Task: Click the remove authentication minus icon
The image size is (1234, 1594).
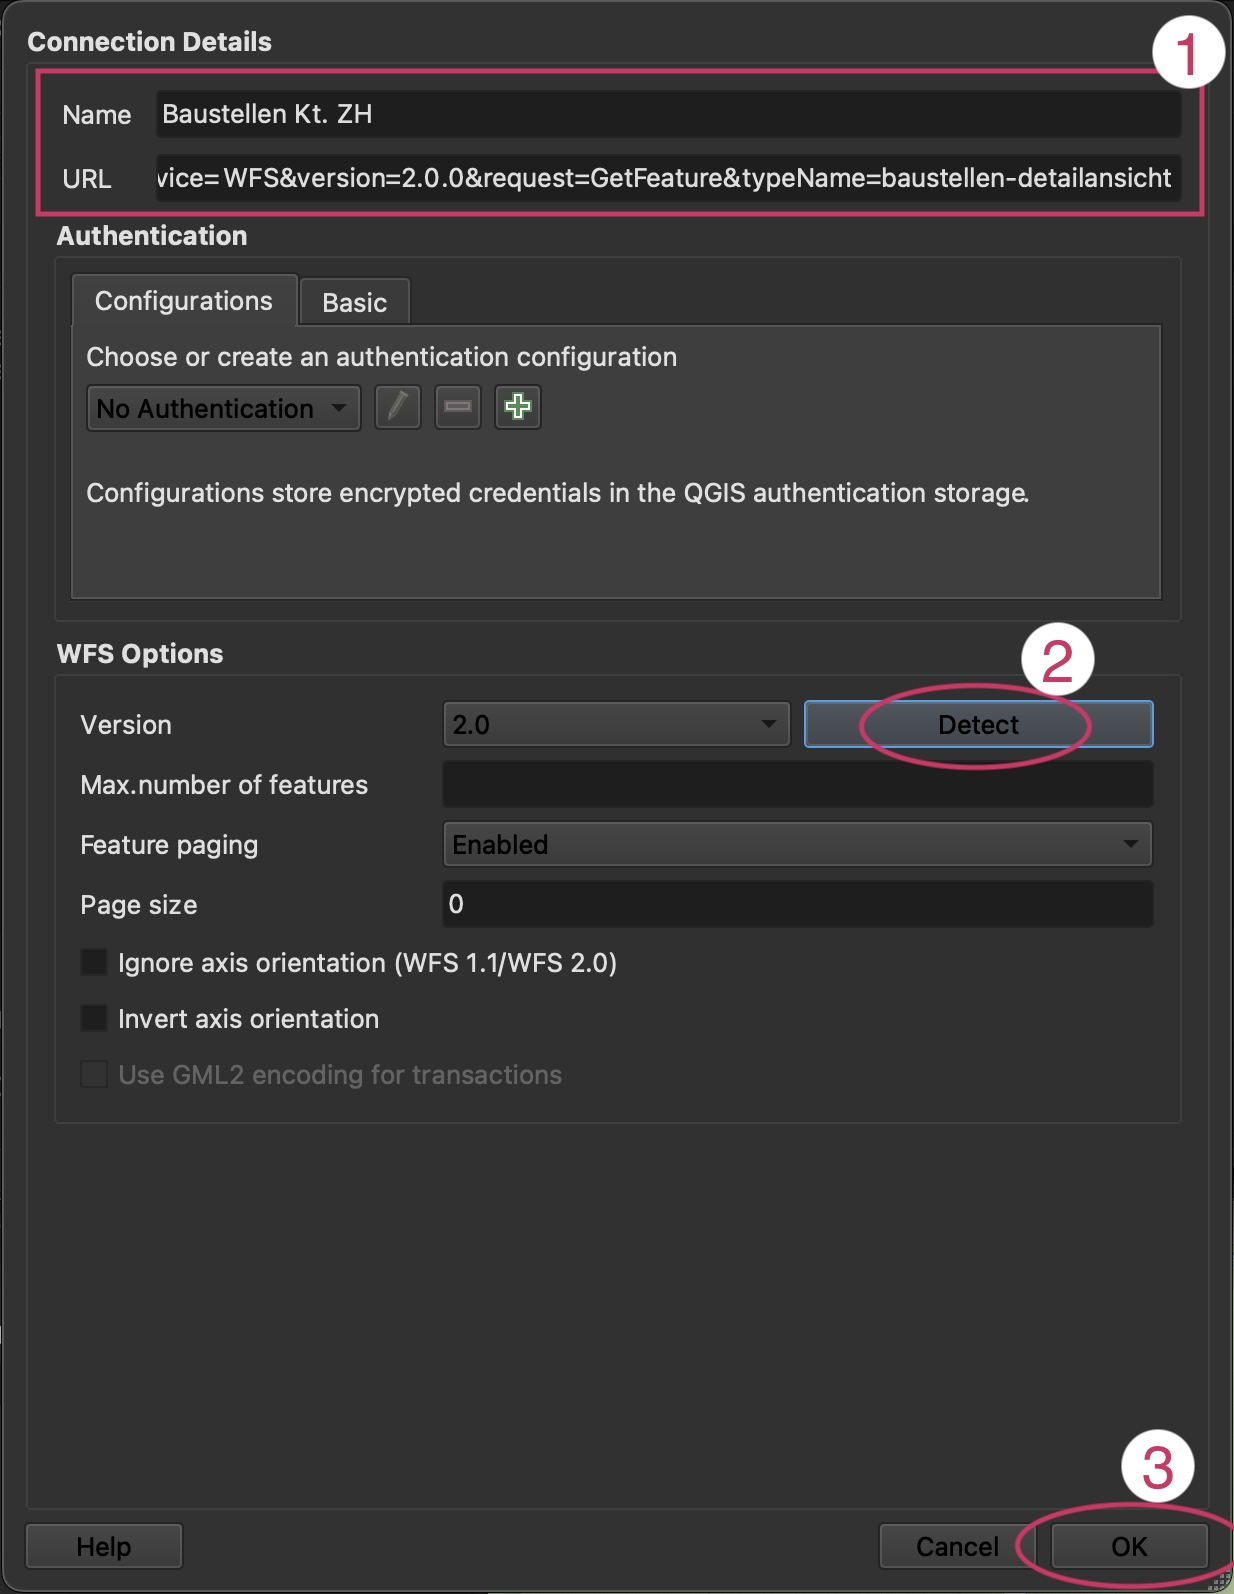Action: 458,408
